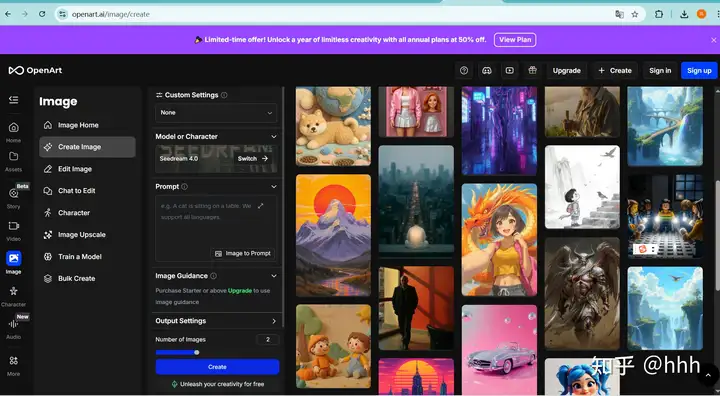Image resolution: width=720 pixels, height=396 pixels.
Task: Click the + Create header button
Action: point(615,70)
